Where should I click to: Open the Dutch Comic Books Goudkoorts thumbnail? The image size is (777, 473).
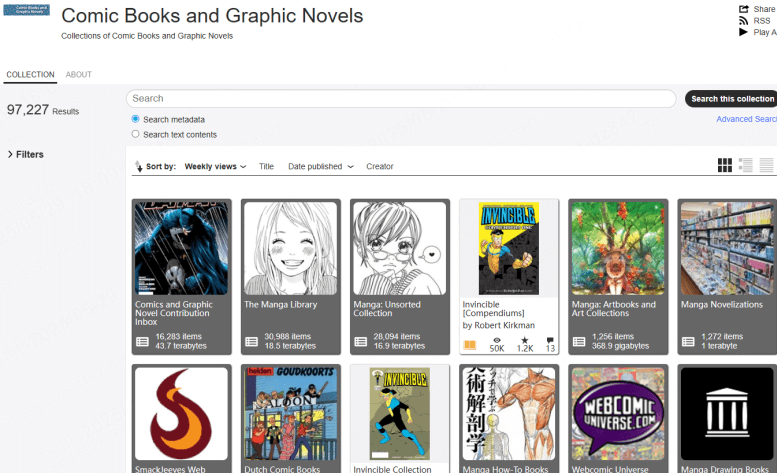(x=290, y=414)
